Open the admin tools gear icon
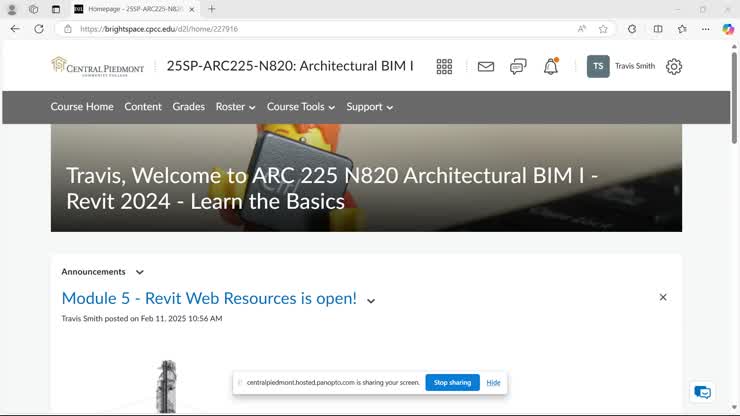The height and width of the screenshot is (416, 740). pos(674,67)
